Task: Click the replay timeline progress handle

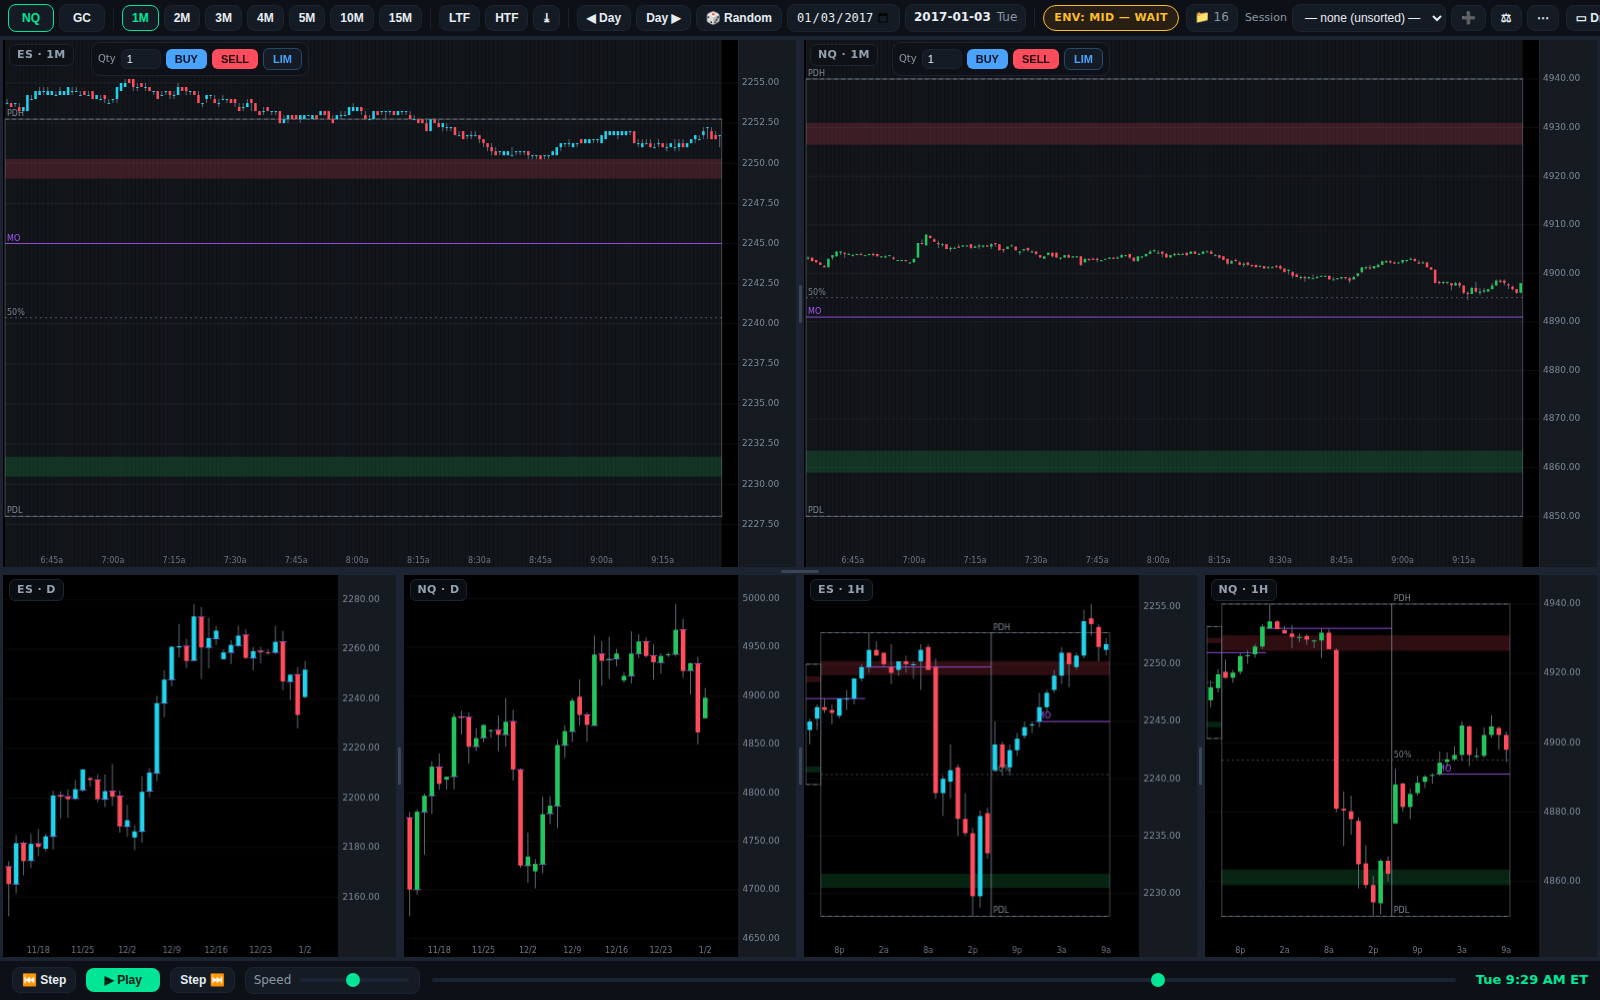Action: click(1158, 980)
